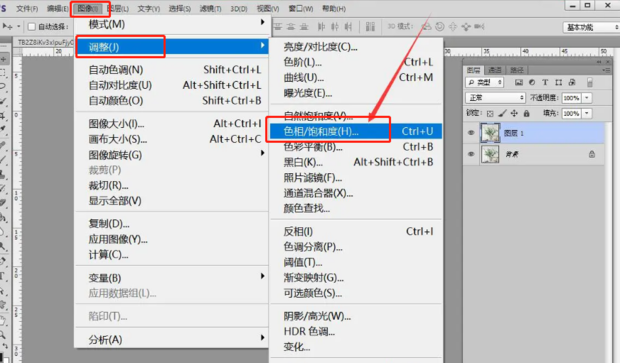
Task: Select 图像大小(I)... in the image menu
Action: click(x=172, y=124)
